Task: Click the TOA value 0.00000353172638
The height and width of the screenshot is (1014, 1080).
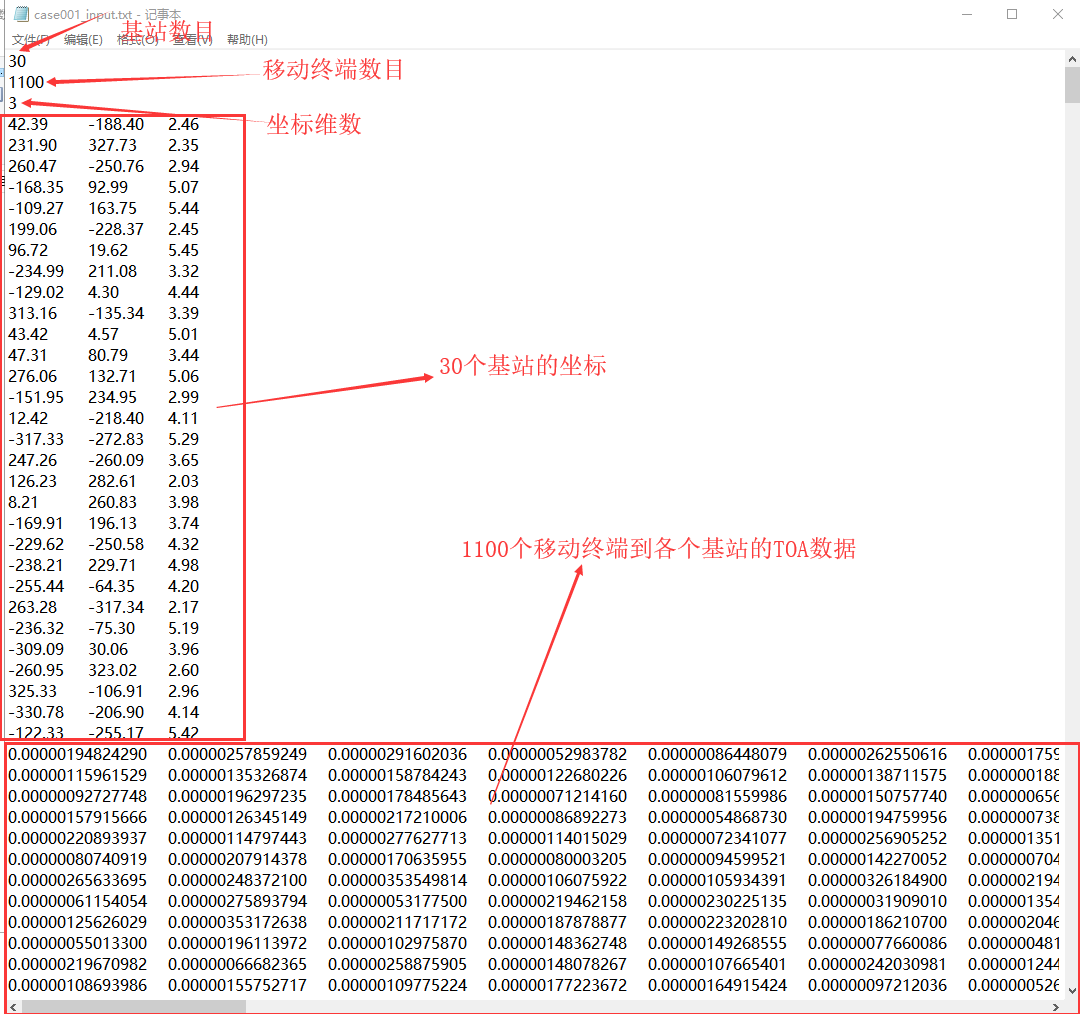Action: click(x=238, y=923)
